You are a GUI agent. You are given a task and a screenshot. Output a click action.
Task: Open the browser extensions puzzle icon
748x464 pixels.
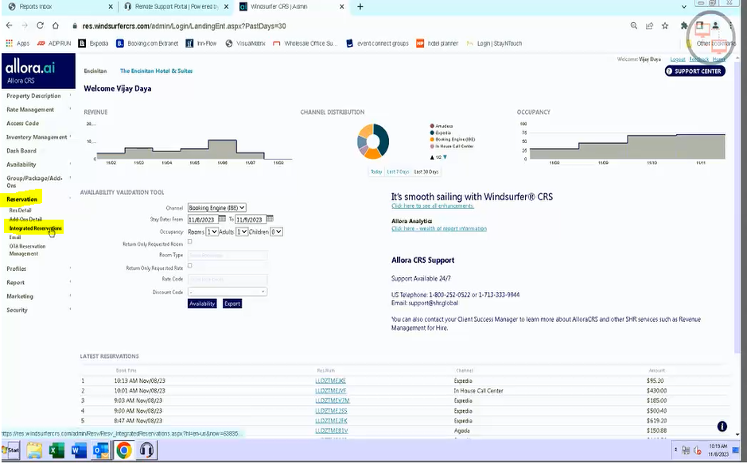684,26
